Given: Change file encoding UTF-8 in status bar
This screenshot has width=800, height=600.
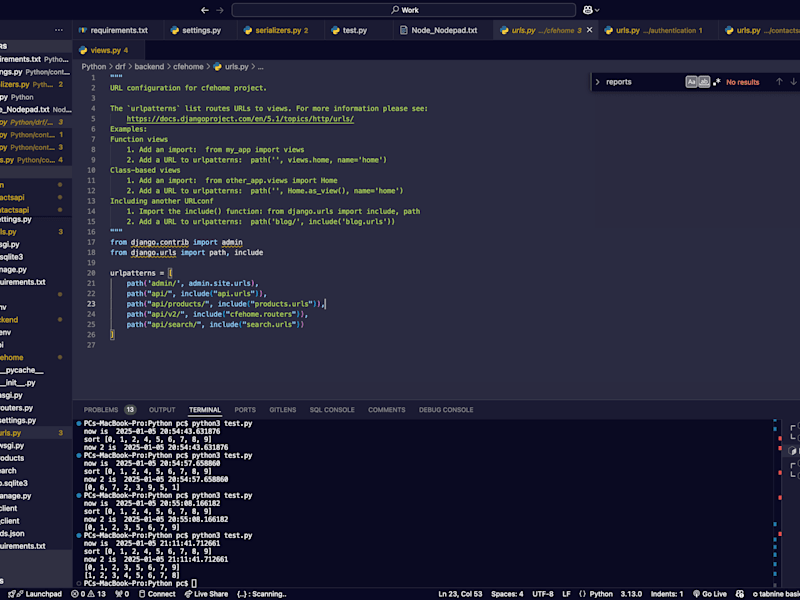Looking at the screenshot, I should click(542, 594).
